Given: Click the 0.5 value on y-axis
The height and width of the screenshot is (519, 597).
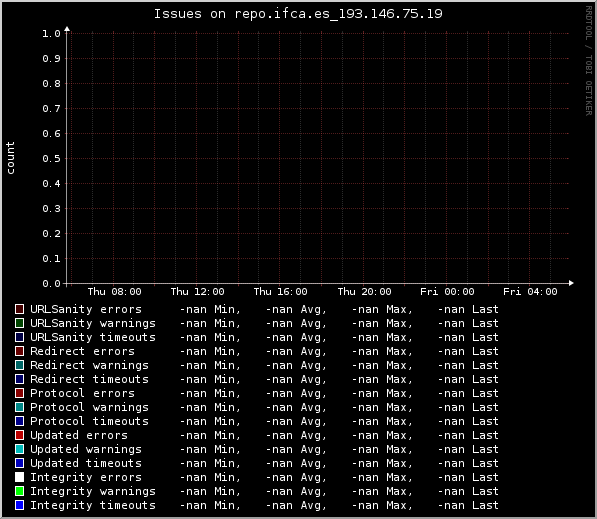Looking at the screenshot, I should coord(51,158).
